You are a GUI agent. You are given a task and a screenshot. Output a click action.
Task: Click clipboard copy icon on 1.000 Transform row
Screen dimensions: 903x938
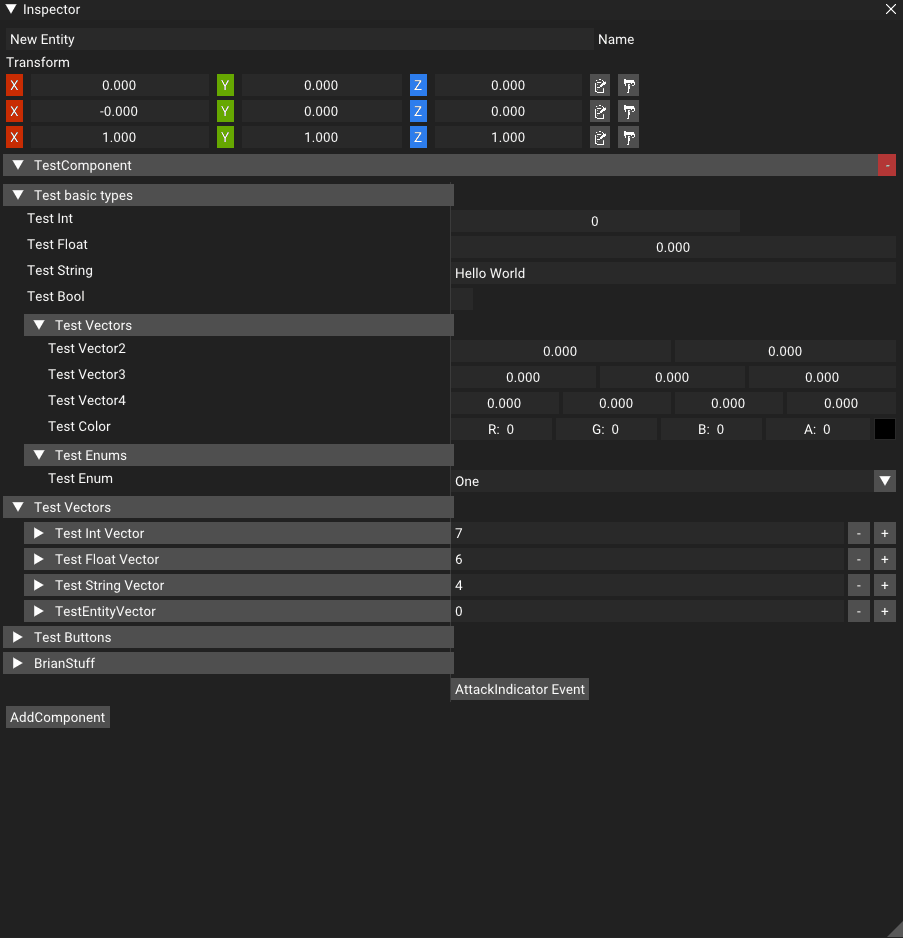pyautogui.click(x=600, y=138)
